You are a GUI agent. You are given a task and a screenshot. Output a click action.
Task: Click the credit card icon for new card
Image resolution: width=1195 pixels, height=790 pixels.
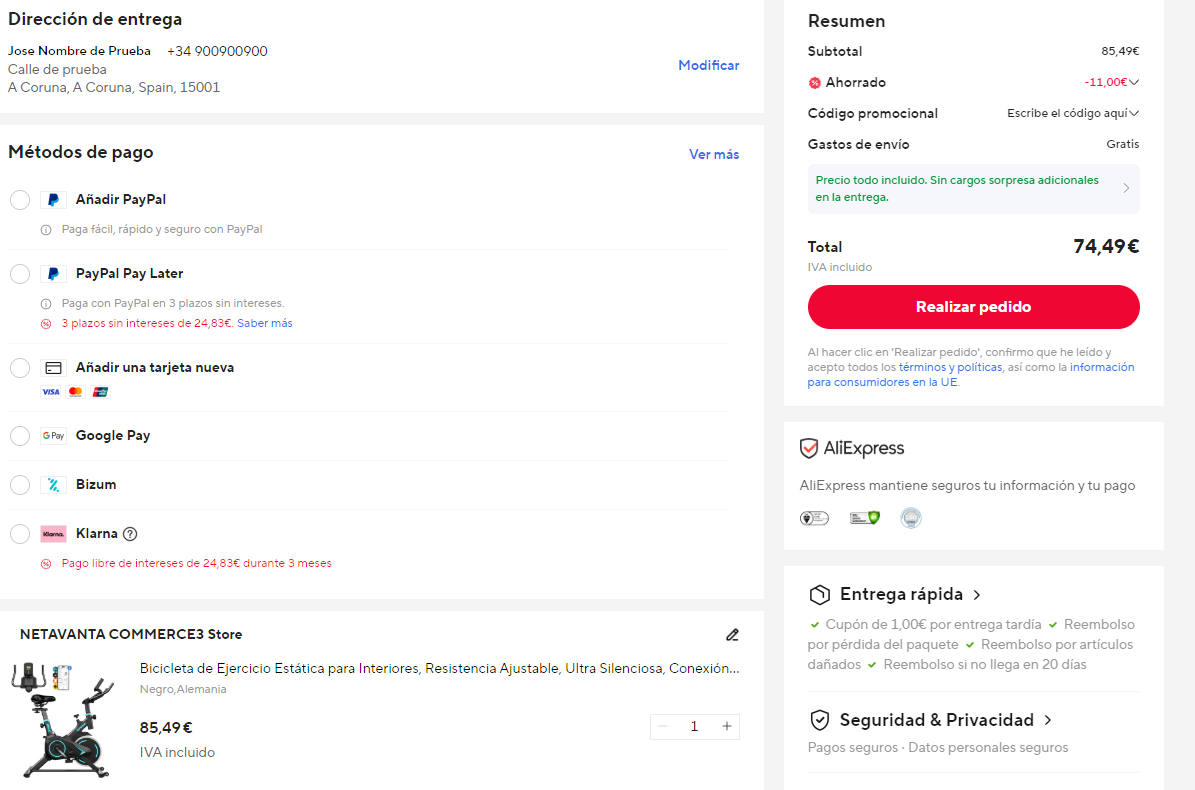53,368
